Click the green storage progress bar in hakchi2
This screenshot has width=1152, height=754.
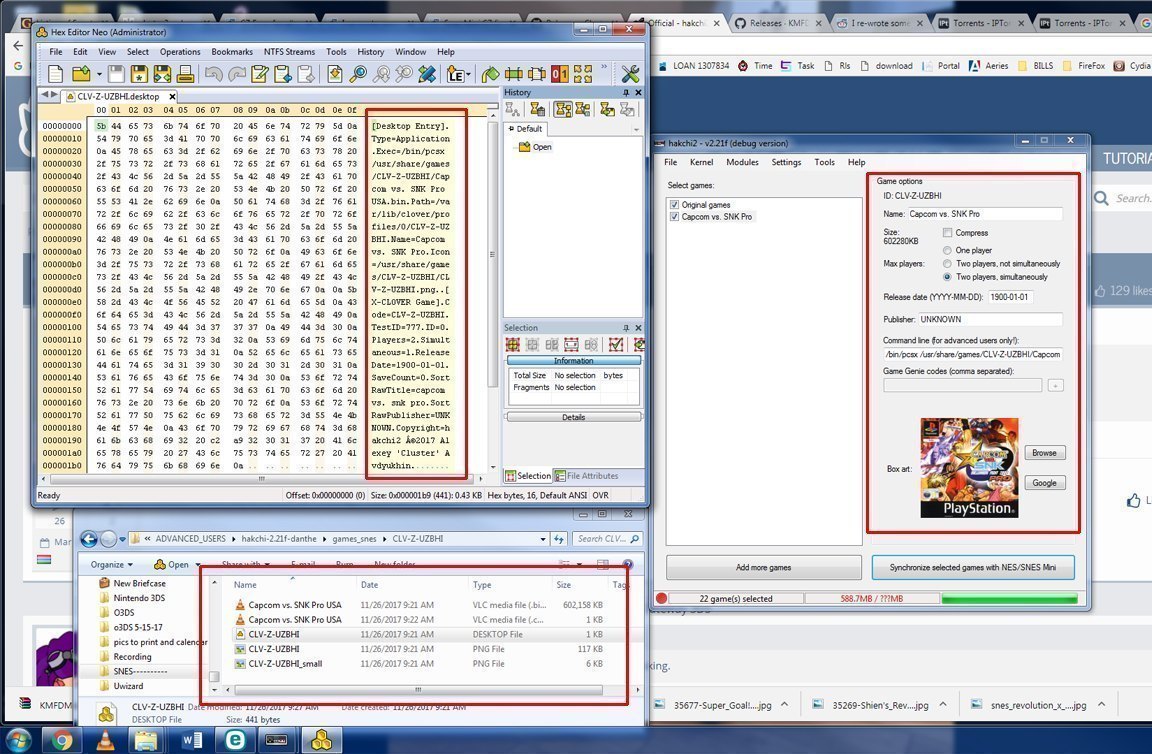pyautogui.click(x=1009, y=598)
